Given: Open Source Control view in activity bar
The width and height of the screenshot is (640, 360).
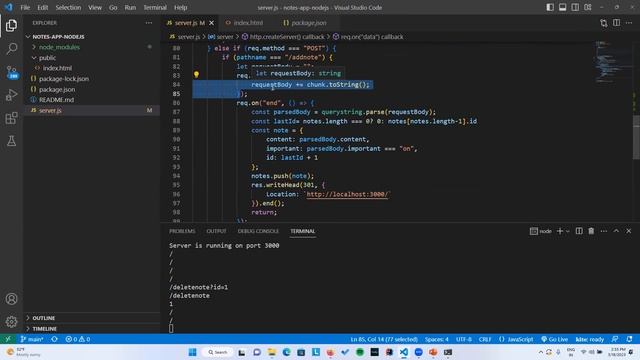Looking at the screenshot, I should click(11, 72).
